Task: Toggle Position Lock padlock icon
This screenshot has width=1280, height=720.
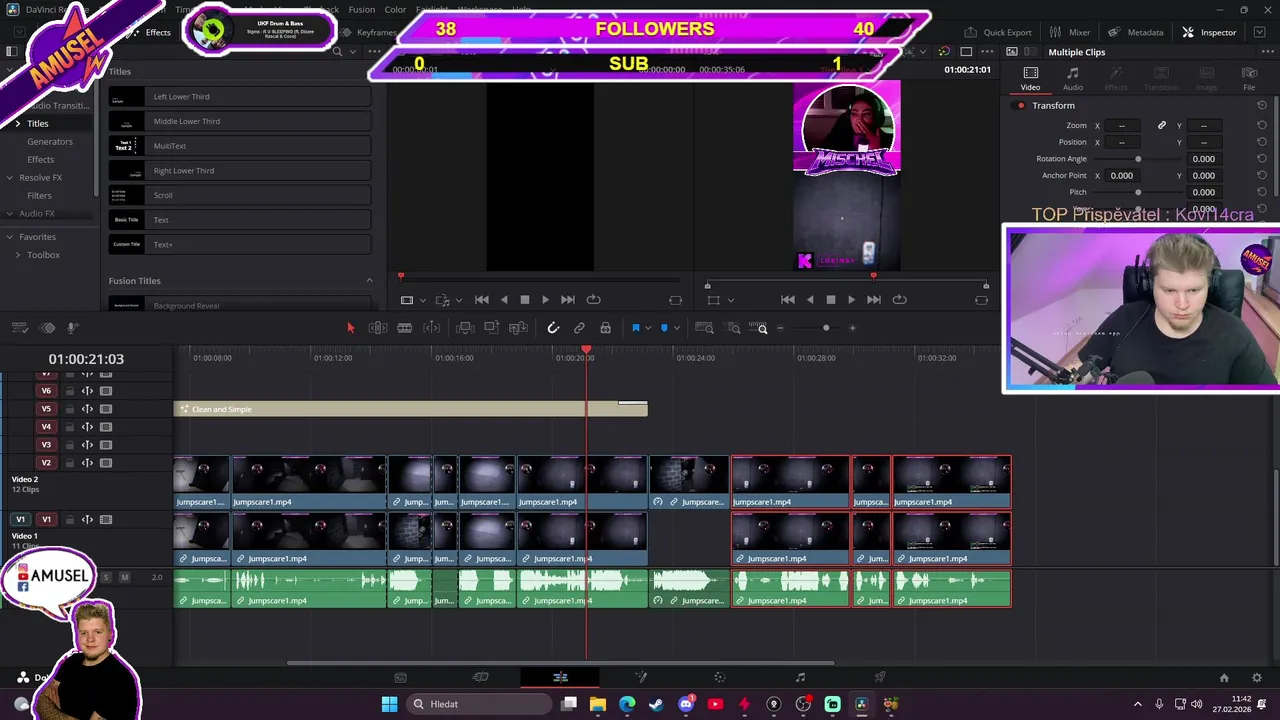Action: (x=605, y=328)
